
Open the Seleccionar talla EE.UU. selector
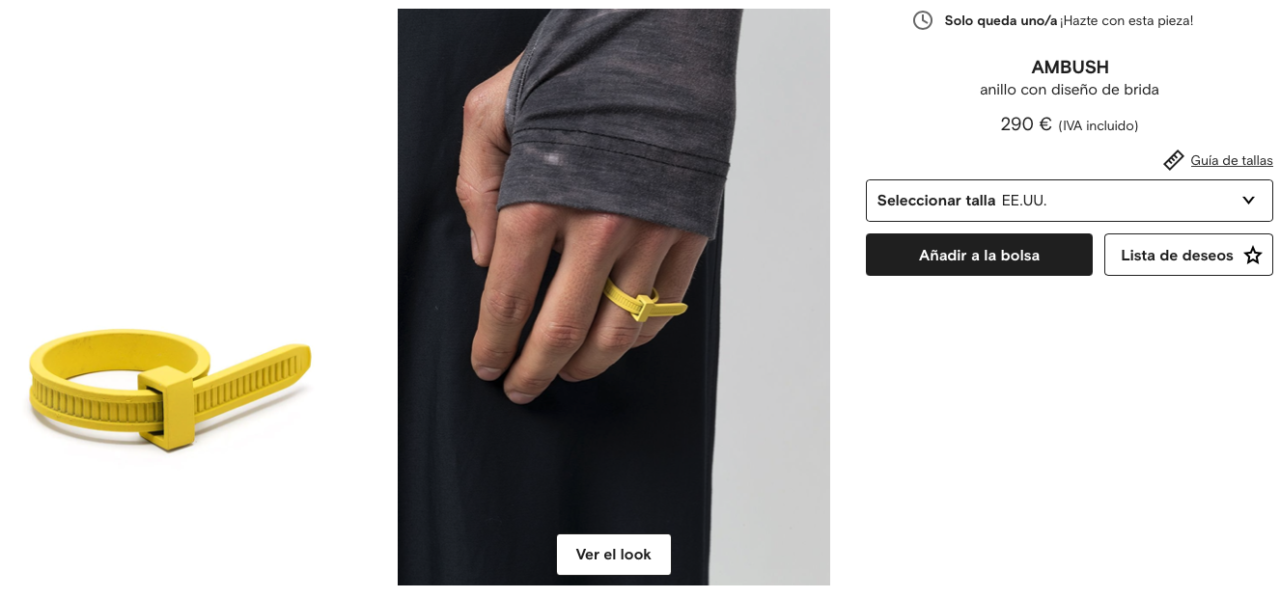1069,200
